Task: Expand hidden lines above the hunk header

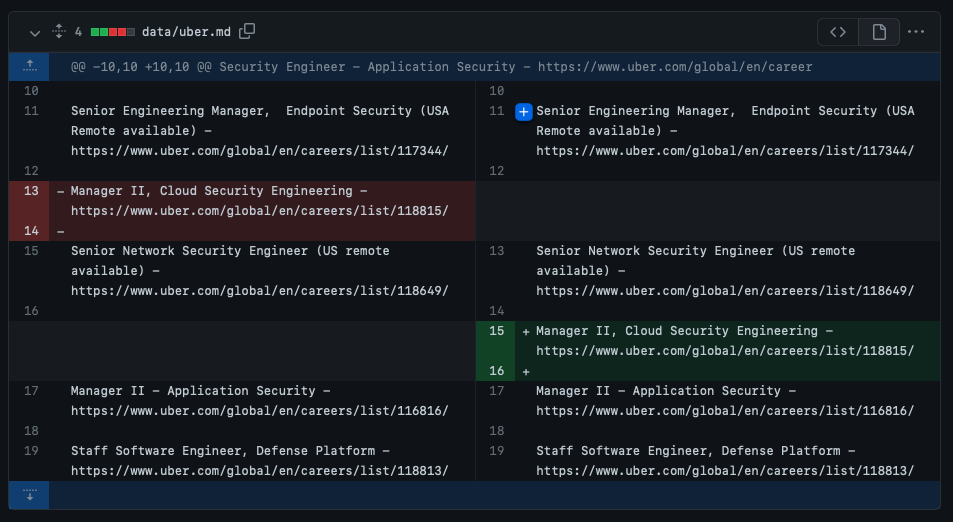Action: click(29, 67)
